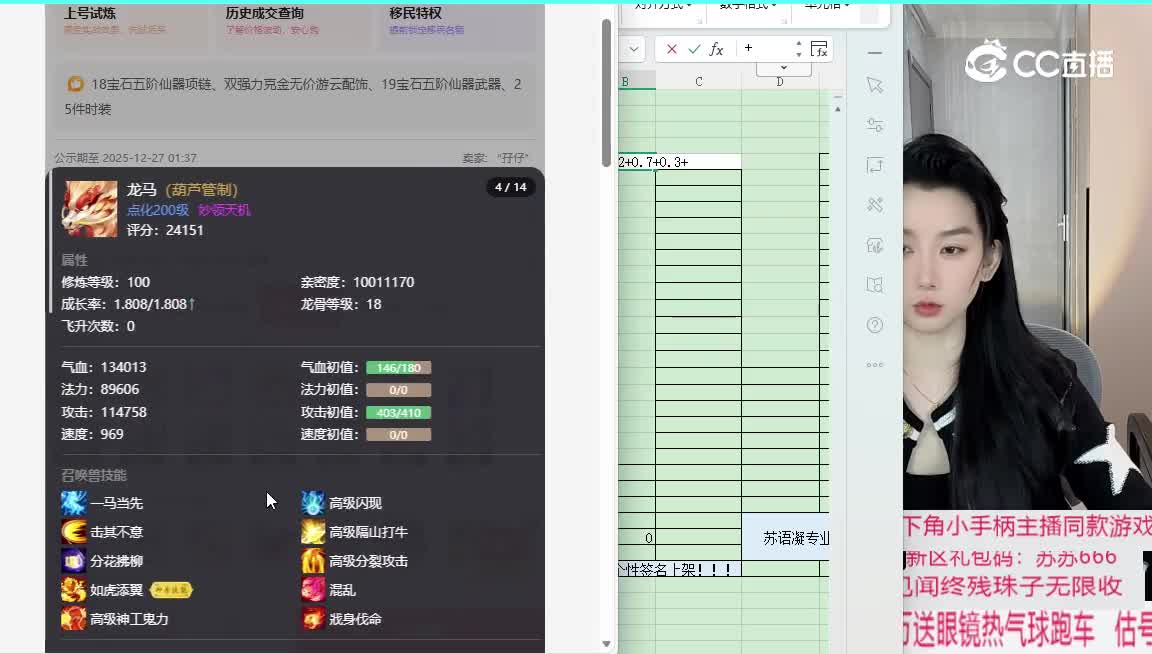Image resolution: width=1152 pixels, height=654 pixels.
Task: Click the webpage scrollbar down arrow
Action: click(x=606, y=644)
